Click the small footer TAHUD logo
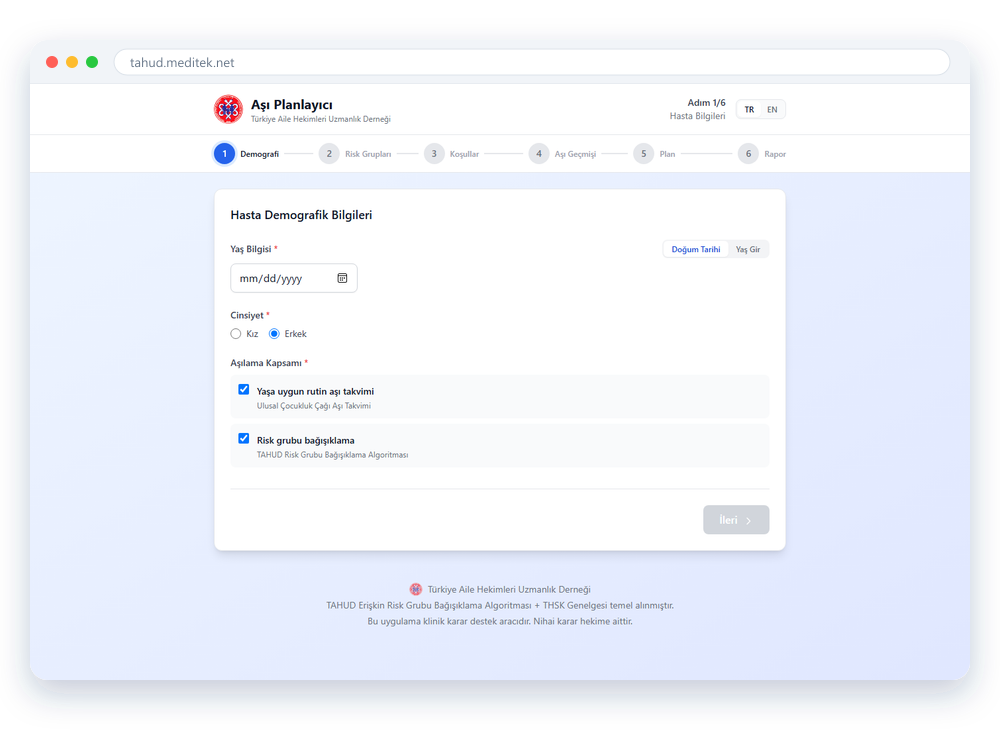1000x738 pixels. coord(416,589)
